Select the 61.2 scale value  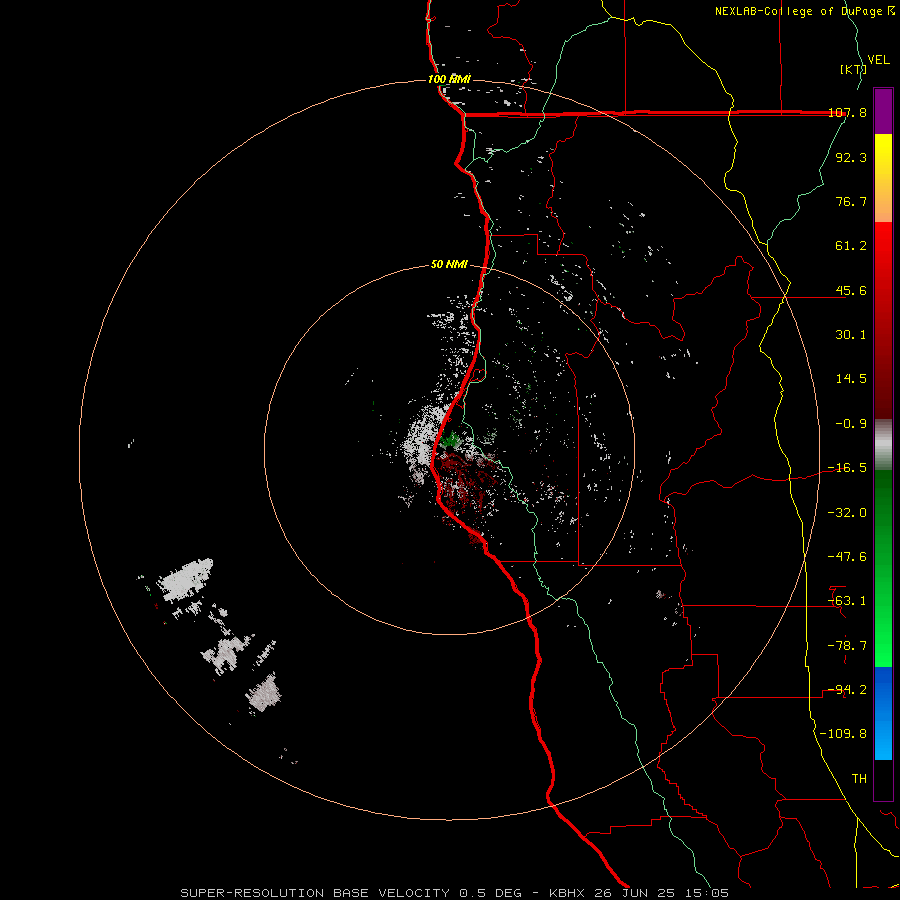point(851,246)
